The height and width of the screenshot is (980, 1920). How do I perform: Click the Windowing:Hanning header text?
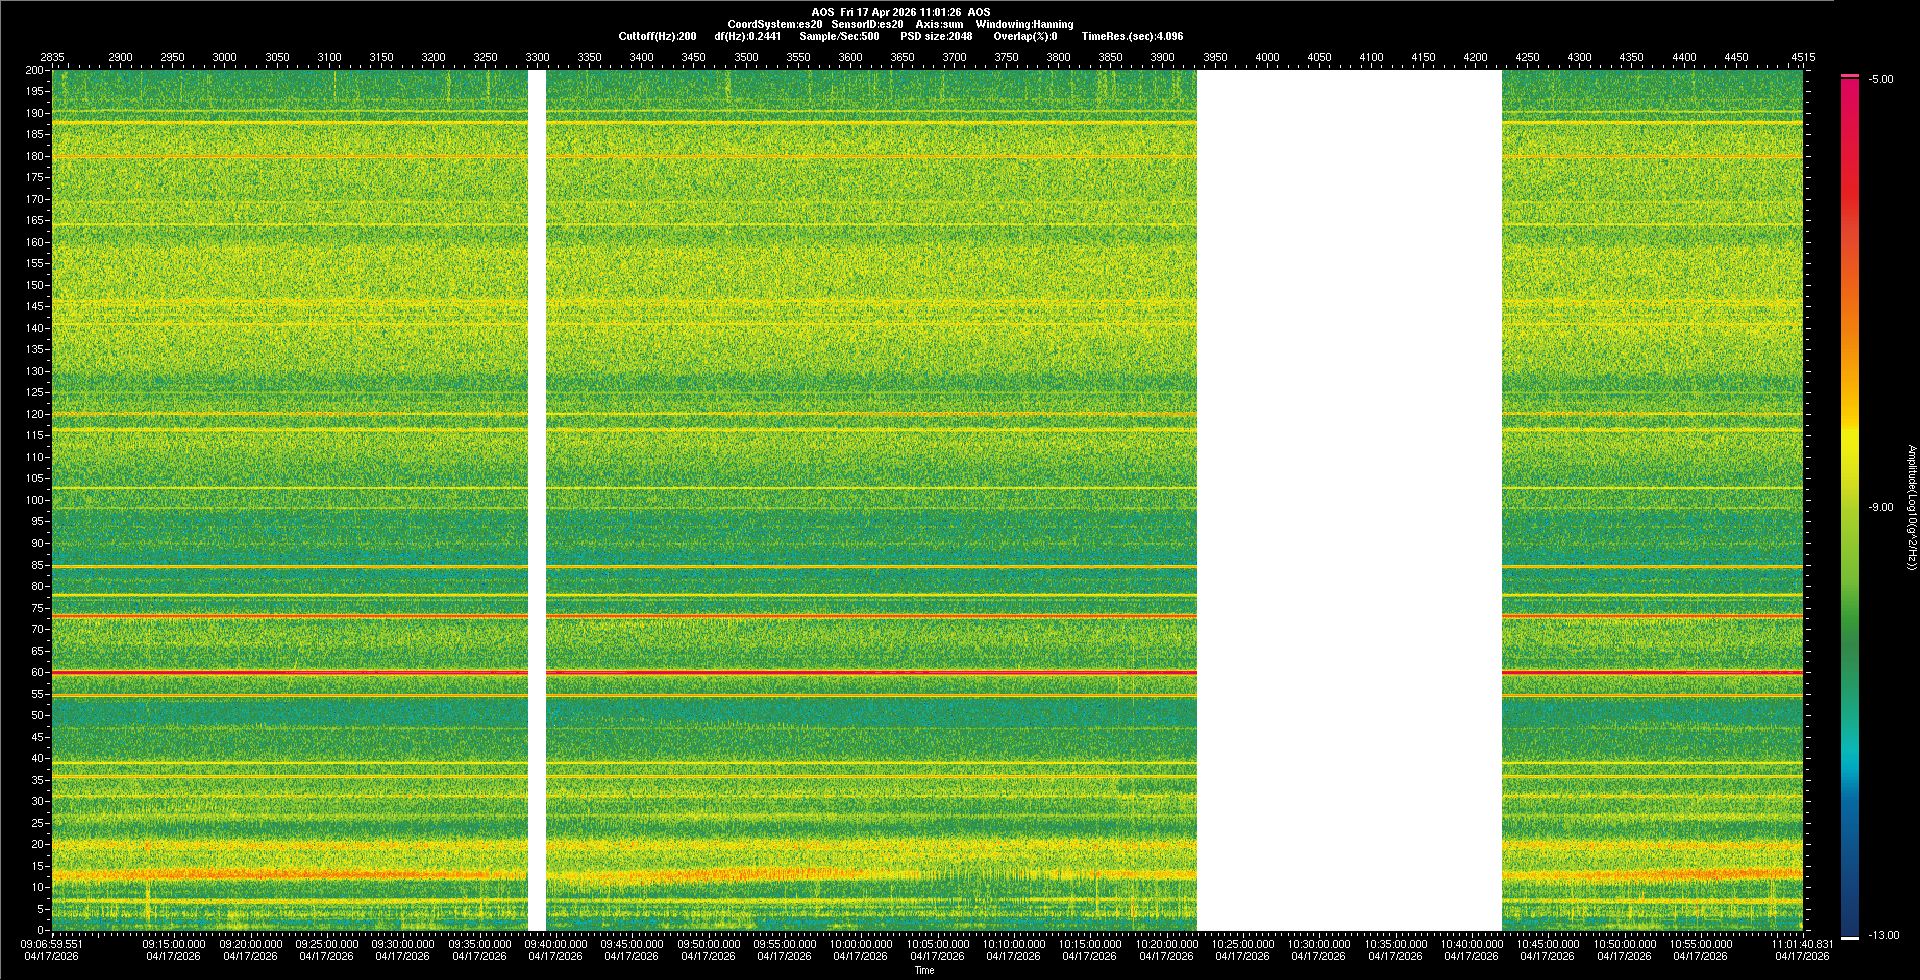click(1024, 24)
